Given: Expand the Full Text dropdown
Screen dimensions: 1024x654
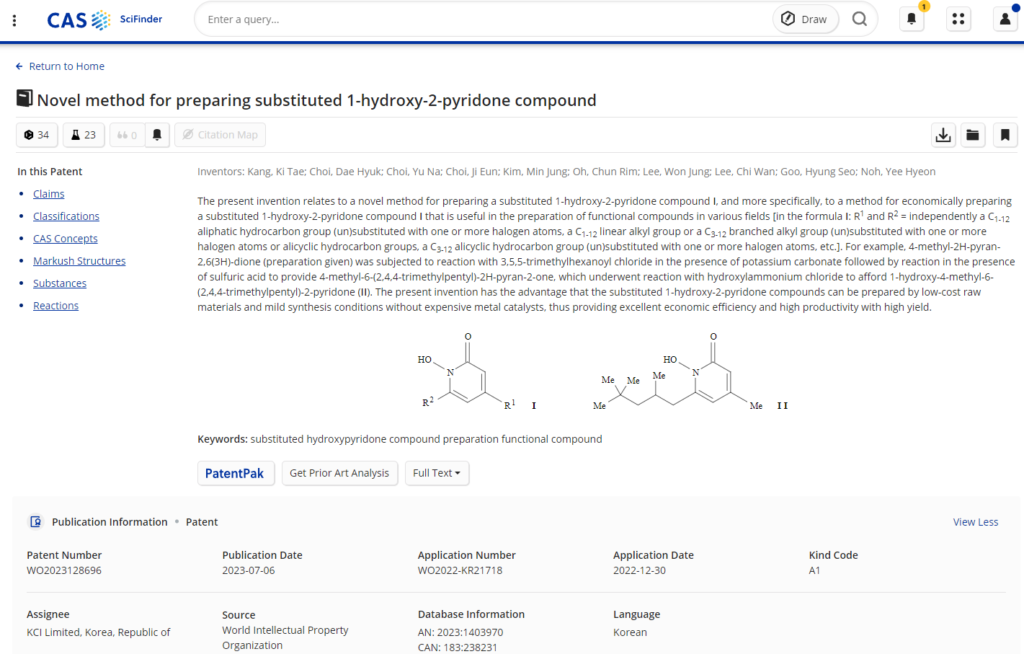Looking at the screenshot, I should pyautogui.click(x=436, y=473).
